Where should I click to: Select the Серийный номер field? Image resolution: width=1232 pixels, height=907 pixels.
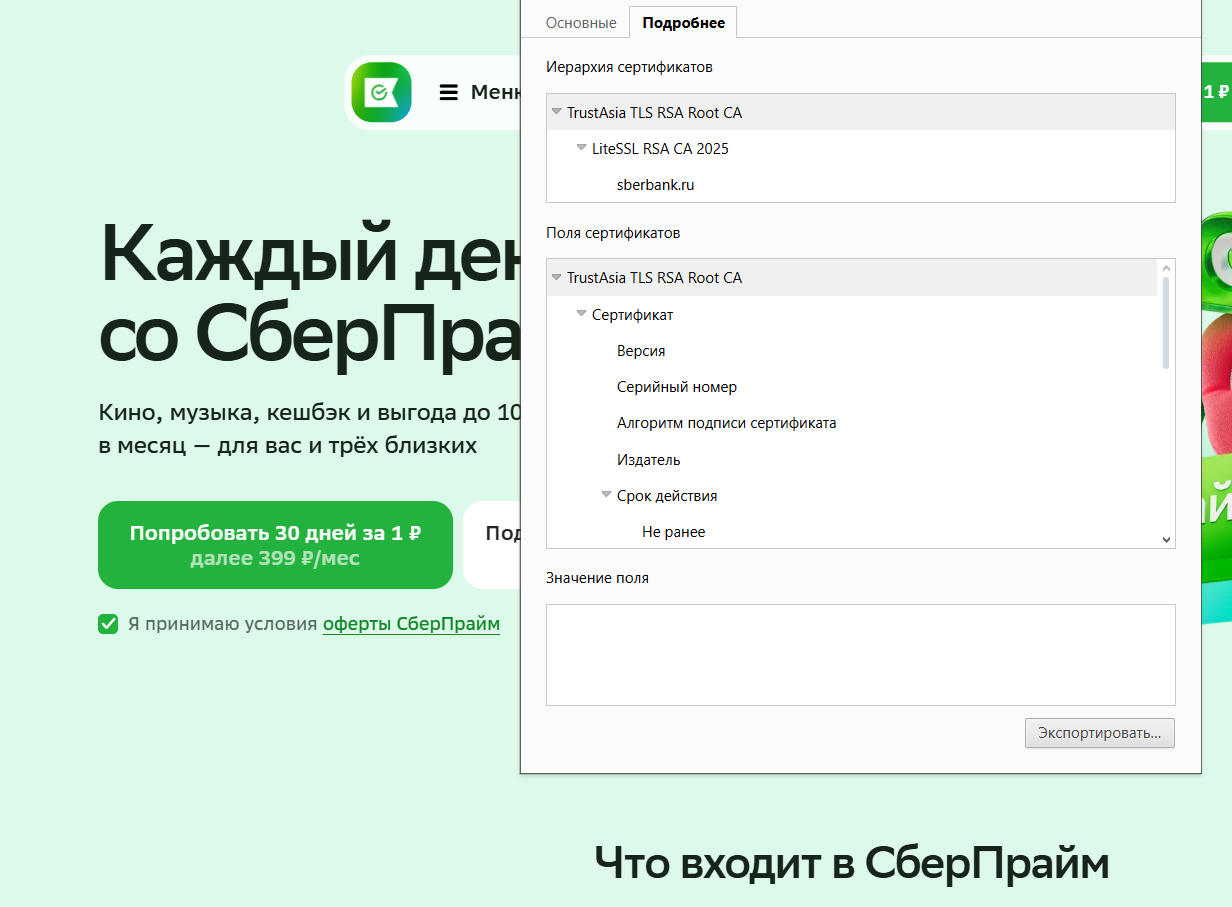point(677,387)
